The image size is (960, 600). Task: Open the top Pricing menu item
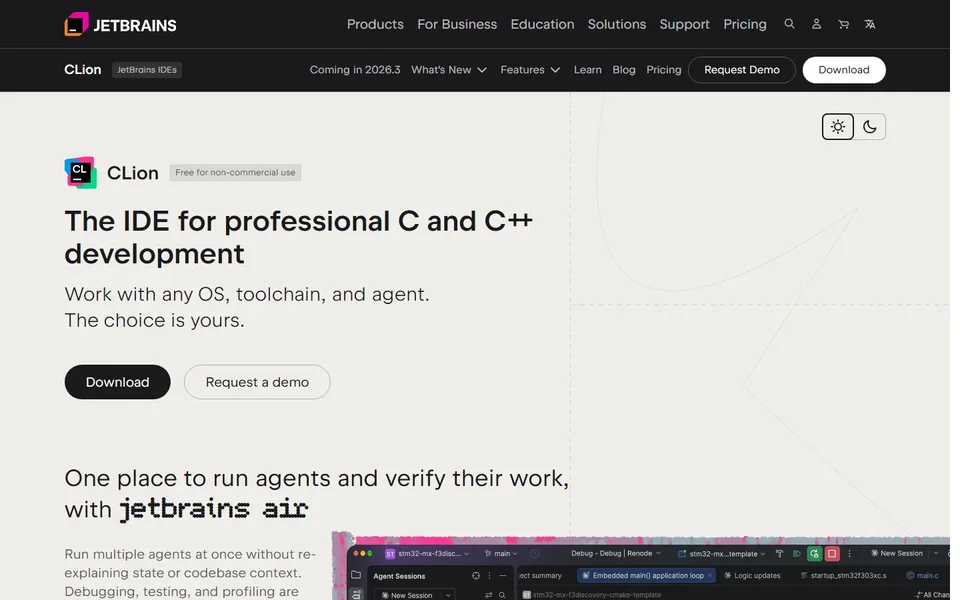tap(744, 24)
